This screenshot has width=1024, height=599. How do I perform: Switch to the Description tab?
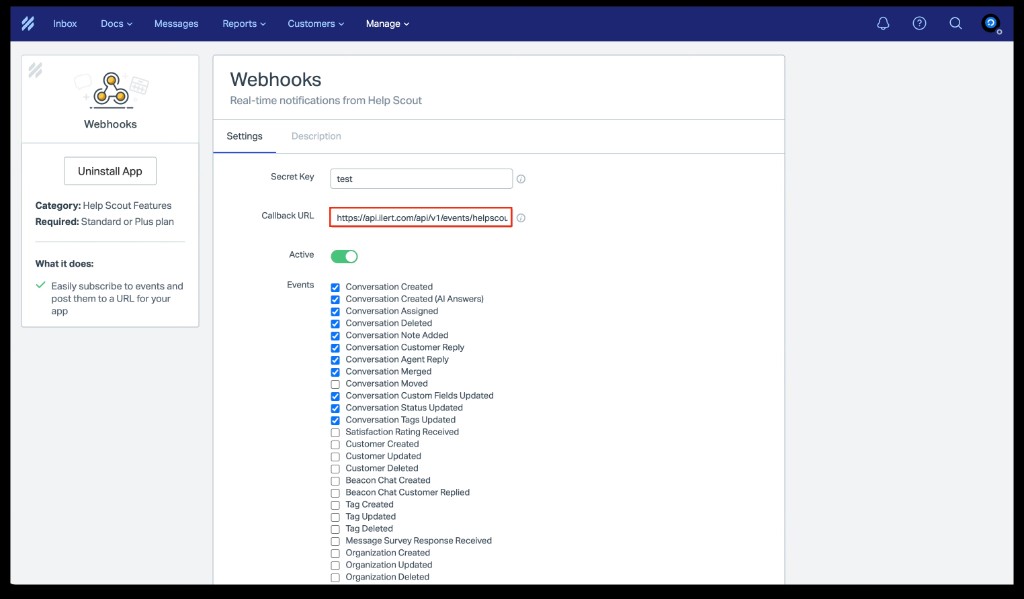click(x=316, y=136)
